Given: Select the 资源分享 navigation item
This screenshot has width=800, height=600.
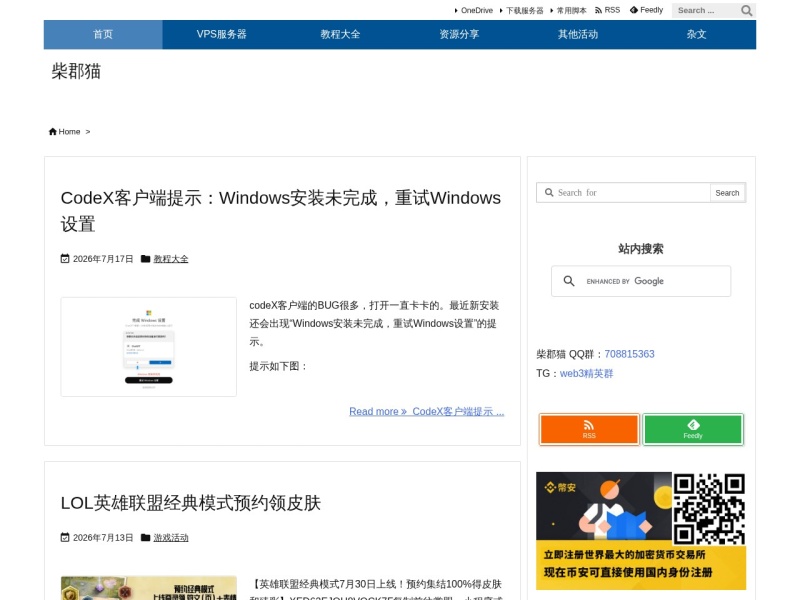Looking at the screenshot, I should (459, 35).
